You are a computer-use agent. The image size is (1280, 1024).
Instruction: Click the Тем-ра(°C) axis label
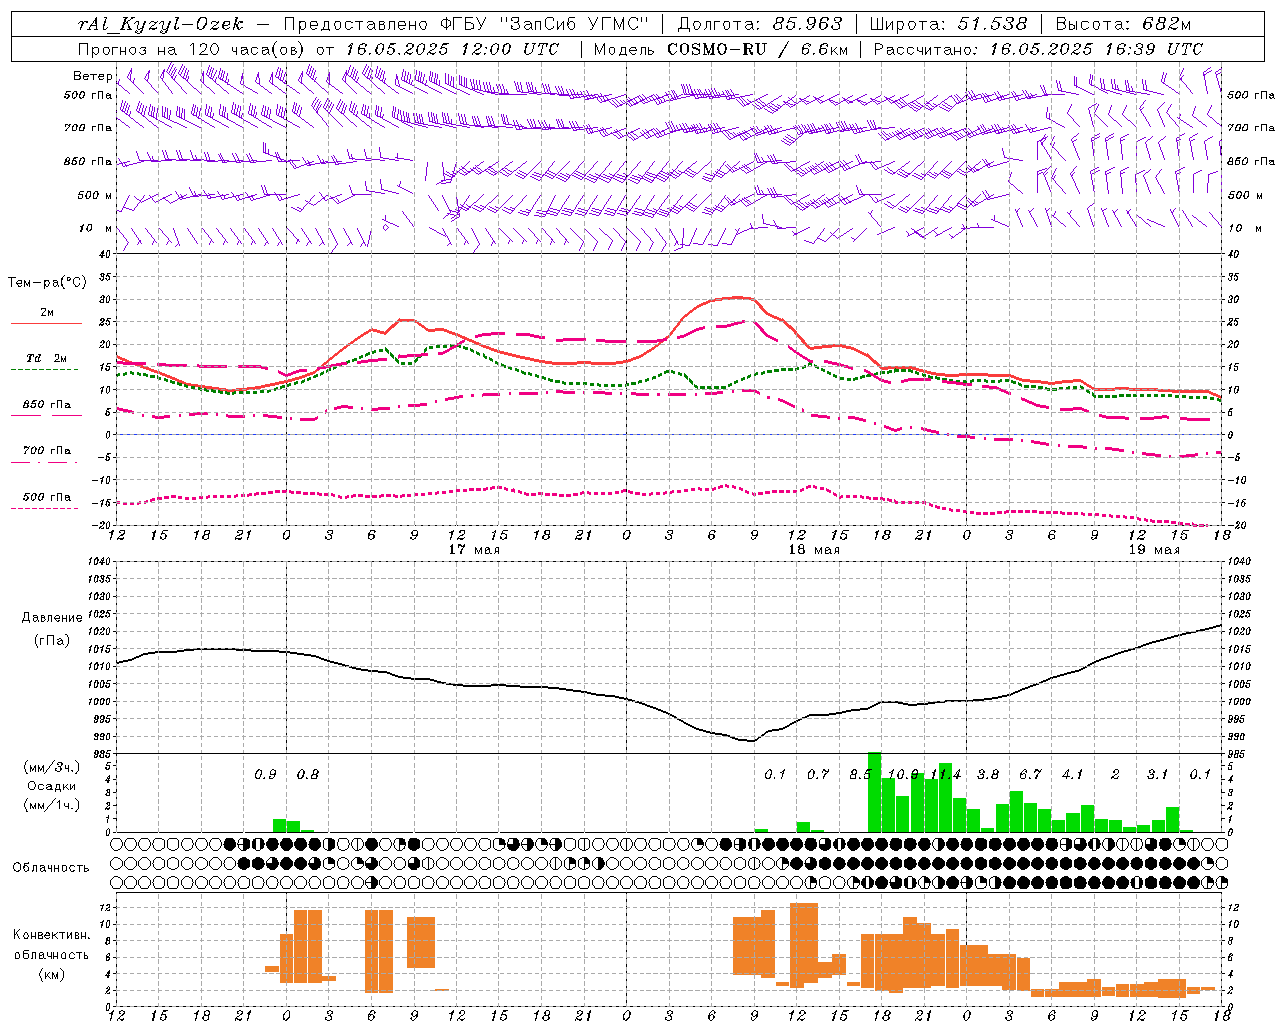click(x=47, y=283)
